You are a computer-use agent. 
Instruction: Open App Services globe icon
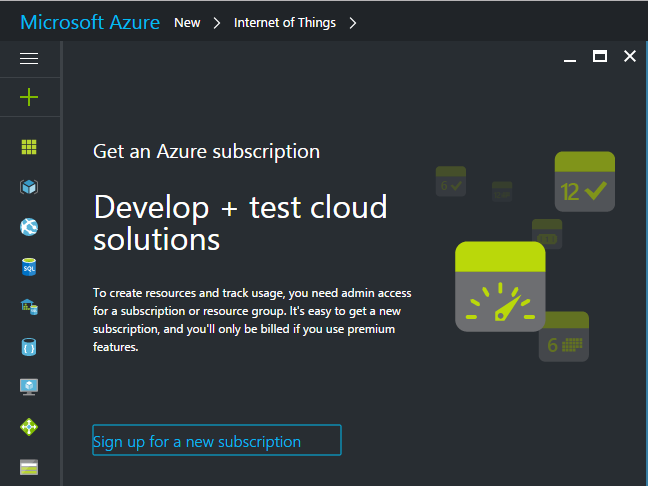pyautogui.click(x=29, y=227)
